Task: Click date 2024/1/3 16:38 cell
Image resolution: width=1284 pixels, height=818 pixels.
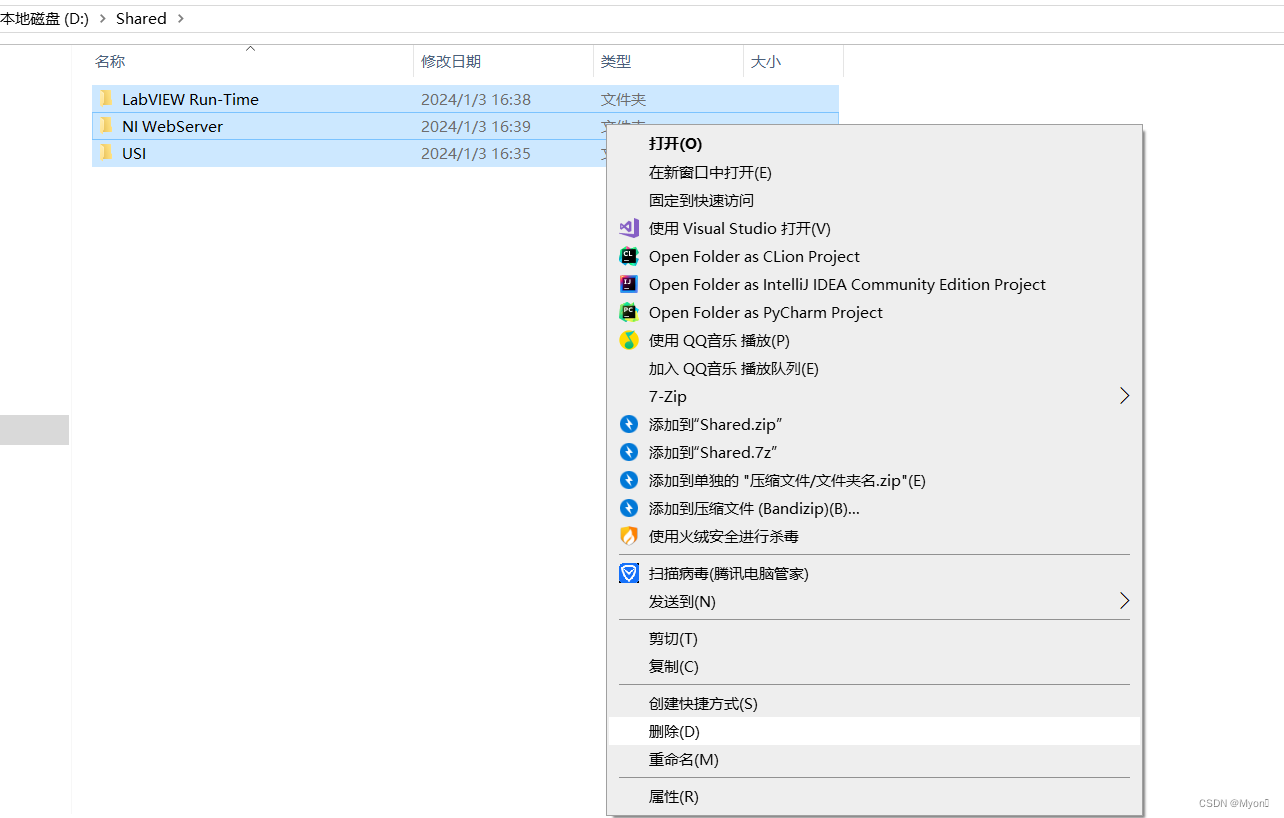Action: click(x=476, y=99)
